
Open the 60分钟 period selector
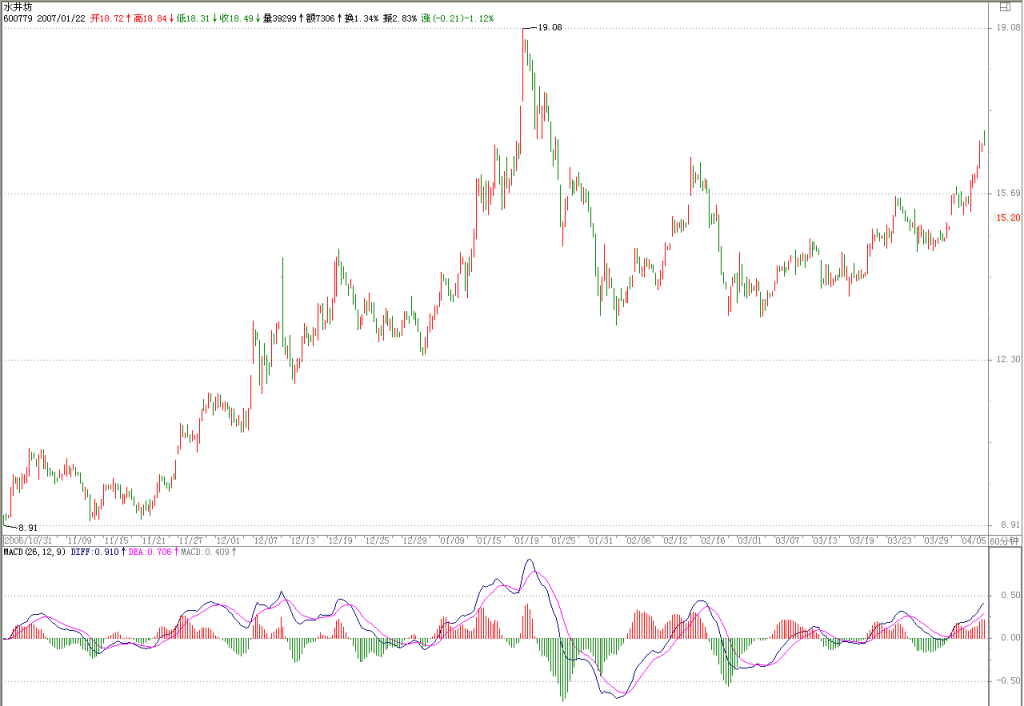coord(1004,541)
